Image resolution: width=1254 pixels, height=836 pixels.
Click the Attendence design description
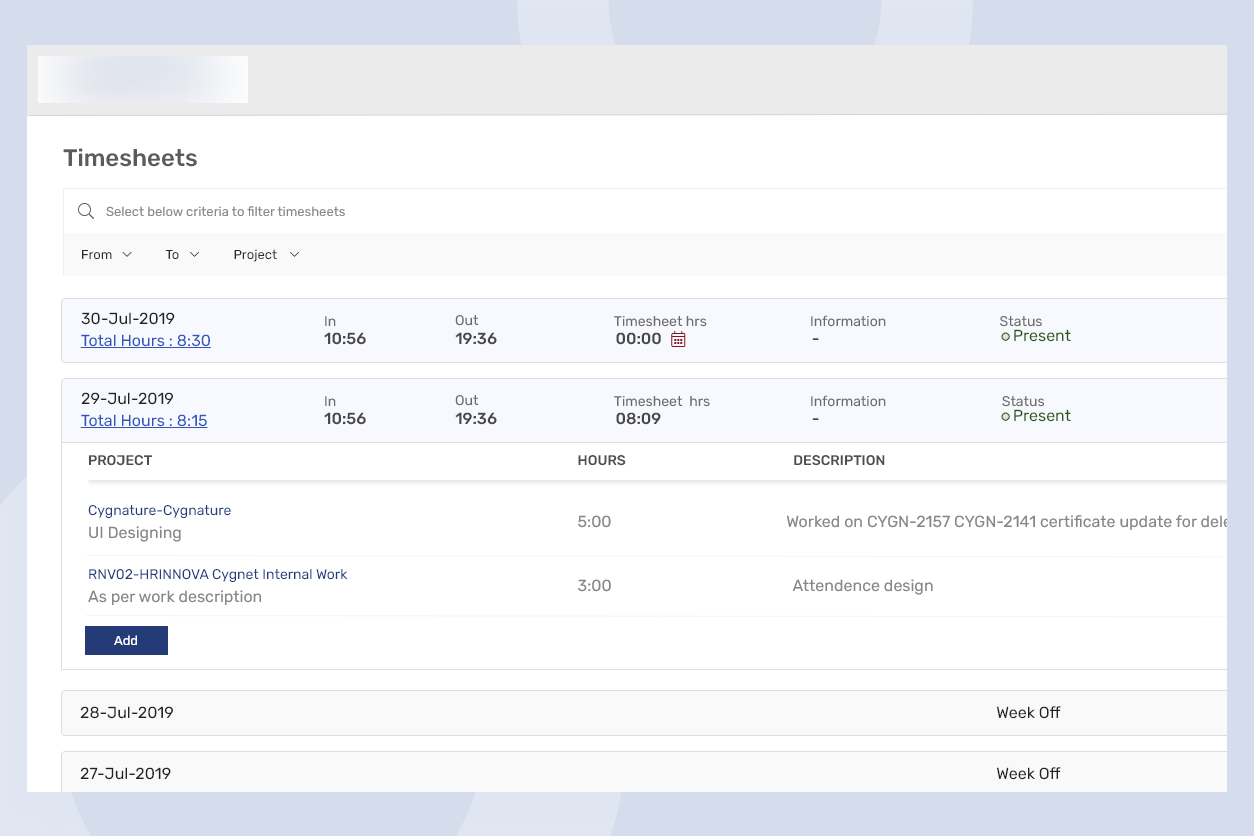[x=862, y=586]
